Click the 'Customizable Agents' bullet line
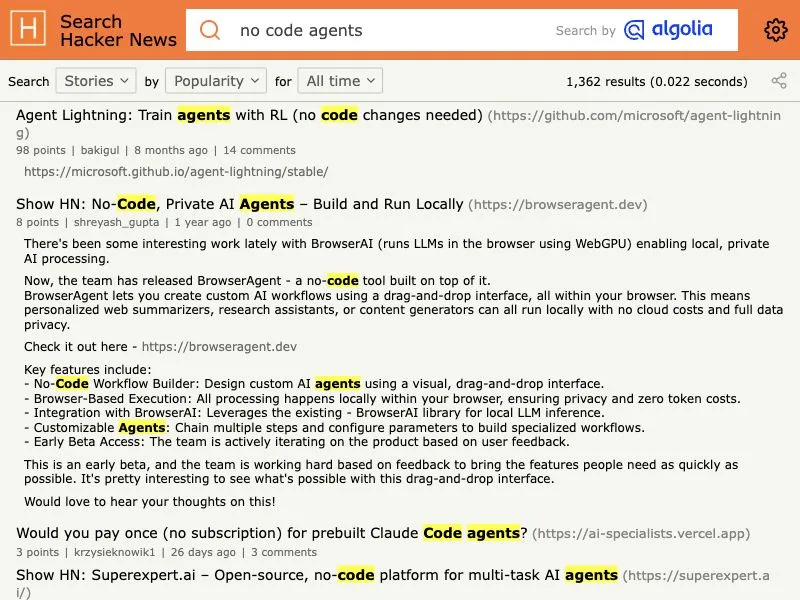Viewport: 800px width, 600px height. click(334, 428)
